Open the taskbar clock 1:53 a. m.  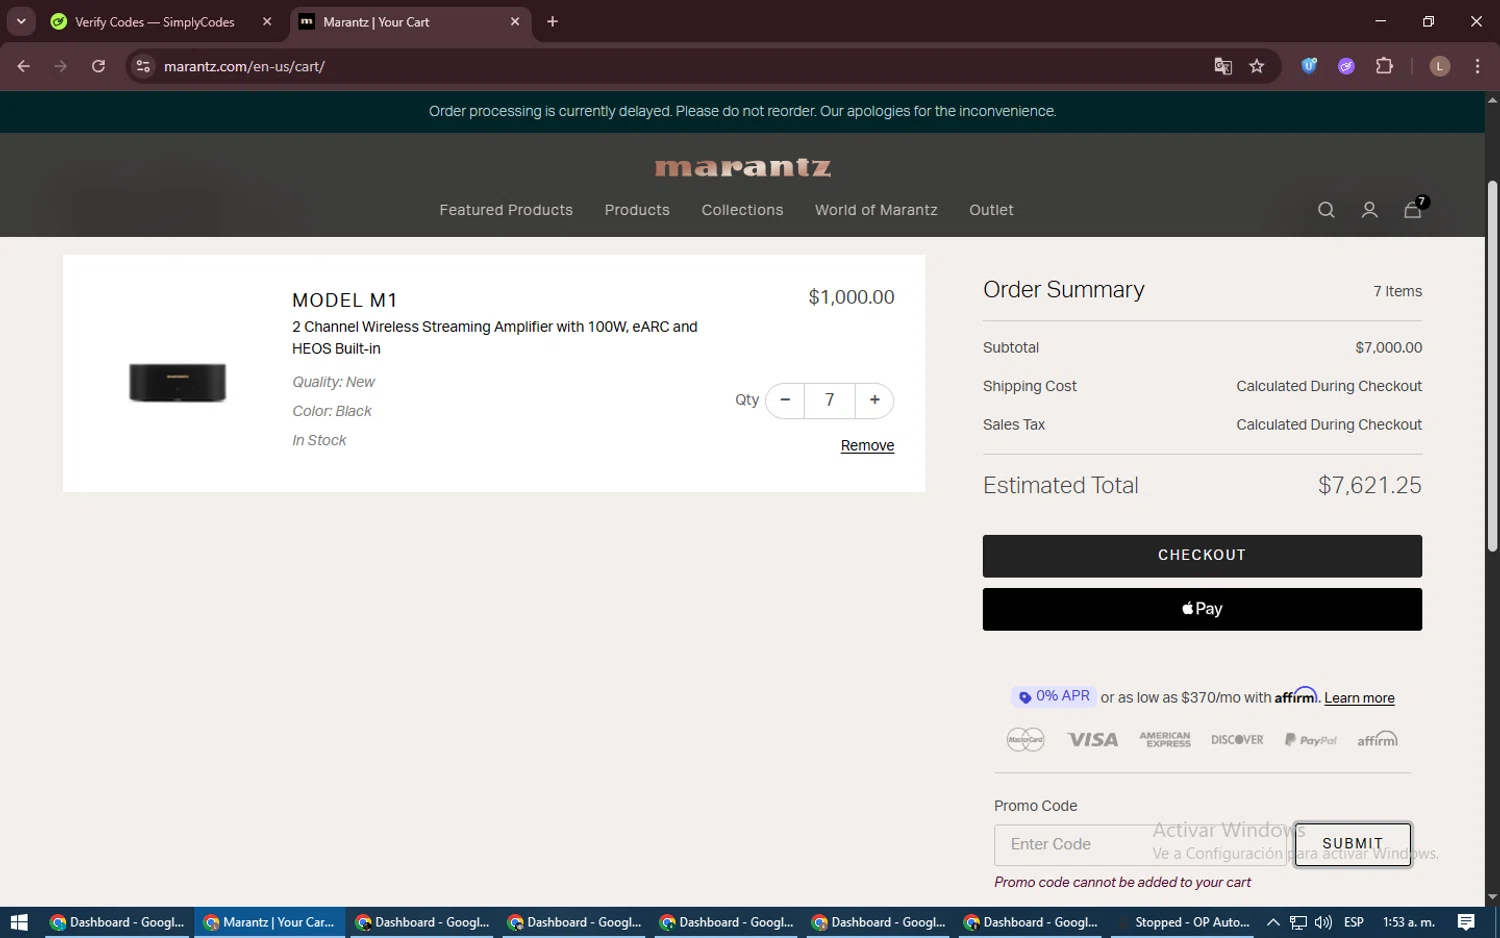click(x=1408, y=922)
